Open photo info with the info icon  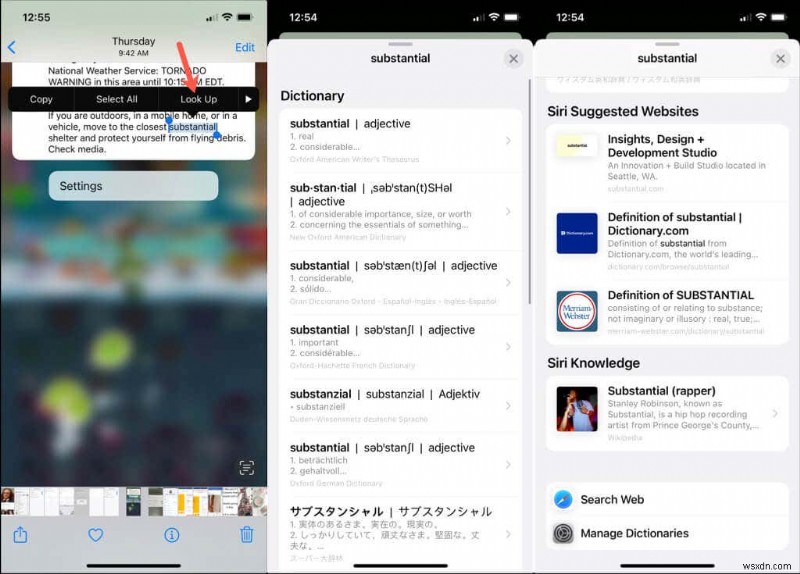click(x=171, y=535)
